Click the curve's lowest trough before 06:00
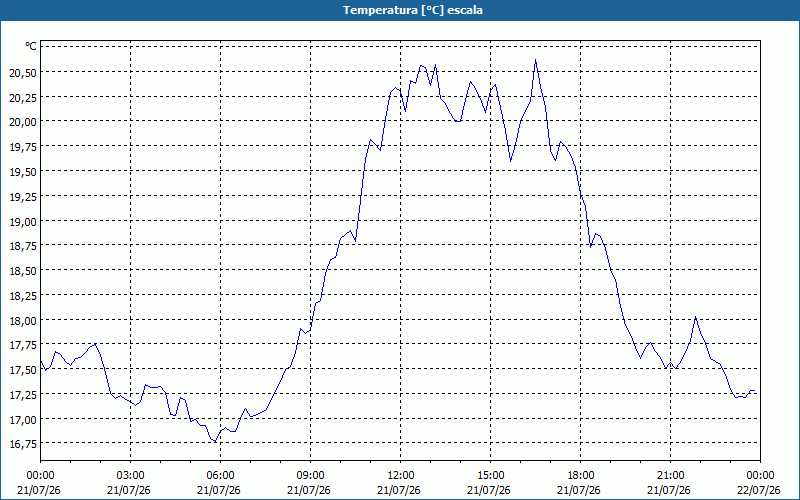800x500 pixels. click(215, 441)
